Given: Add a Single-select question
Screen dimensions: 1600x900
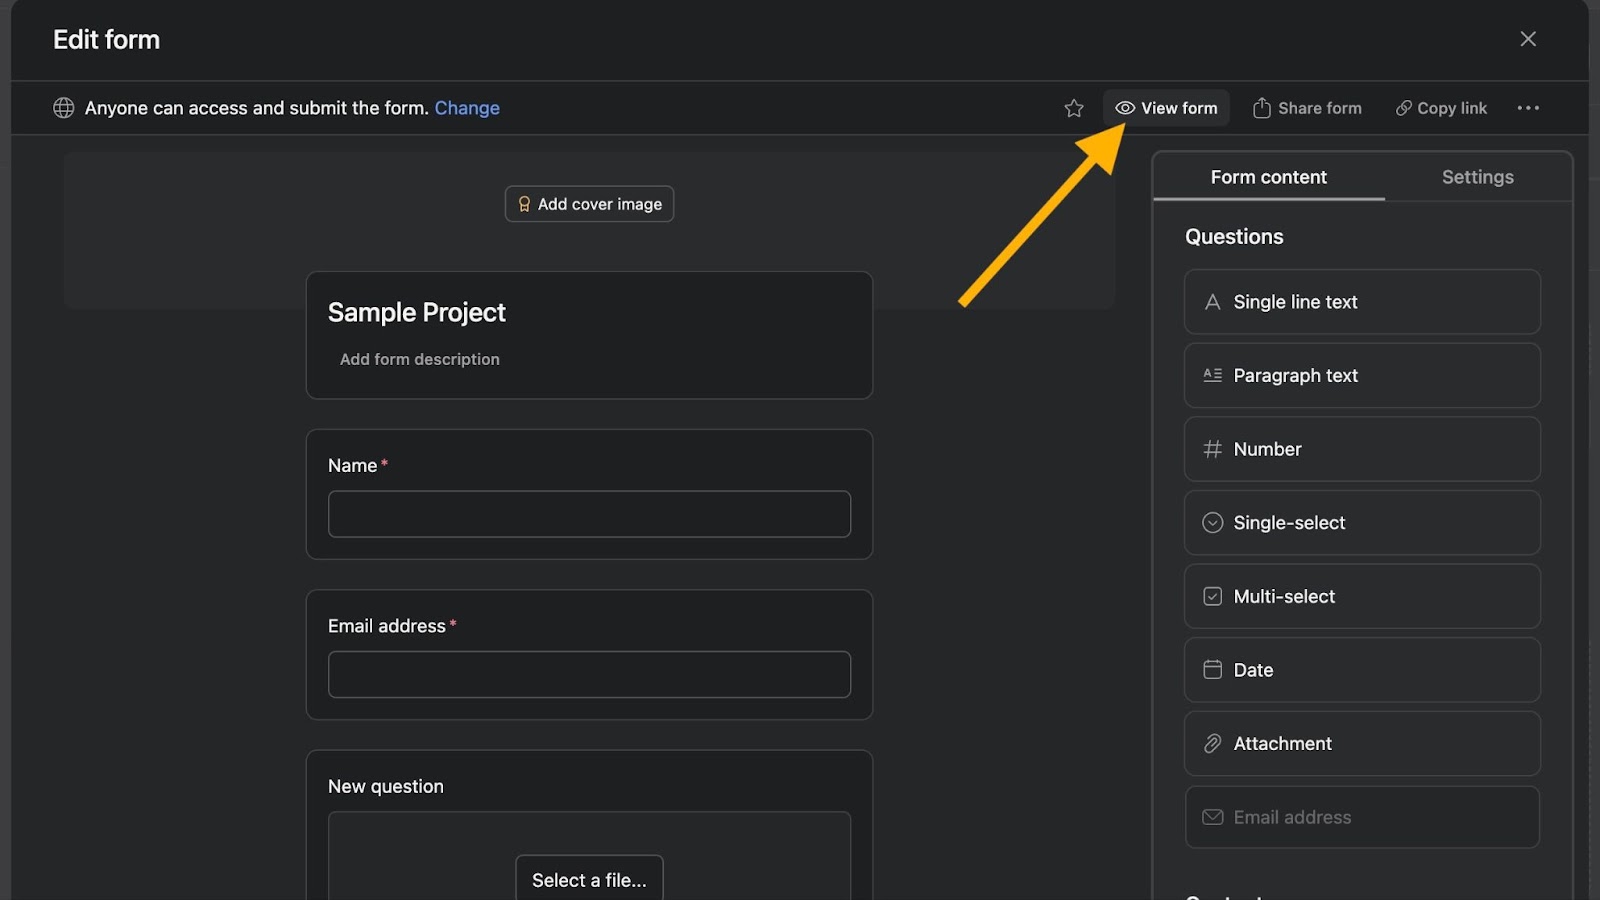Looking at the screenshot, I should click(x=1362, y=523).
